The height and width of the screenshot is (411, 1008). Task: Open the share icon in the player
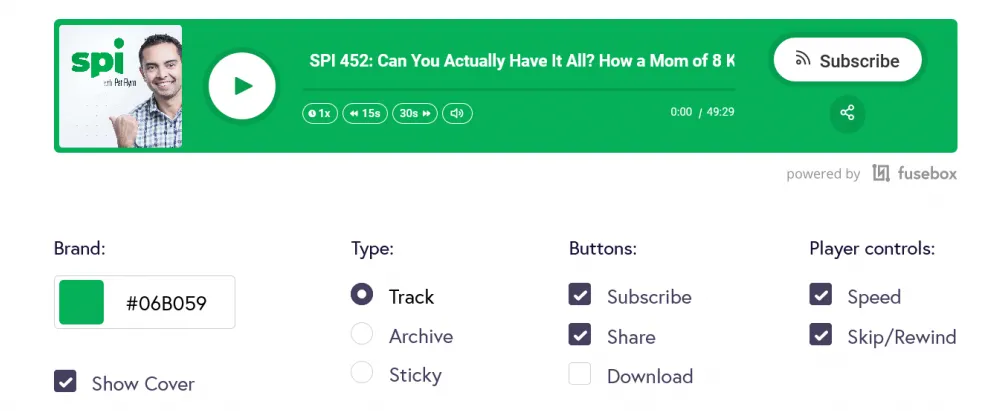(x=847, y=113)
